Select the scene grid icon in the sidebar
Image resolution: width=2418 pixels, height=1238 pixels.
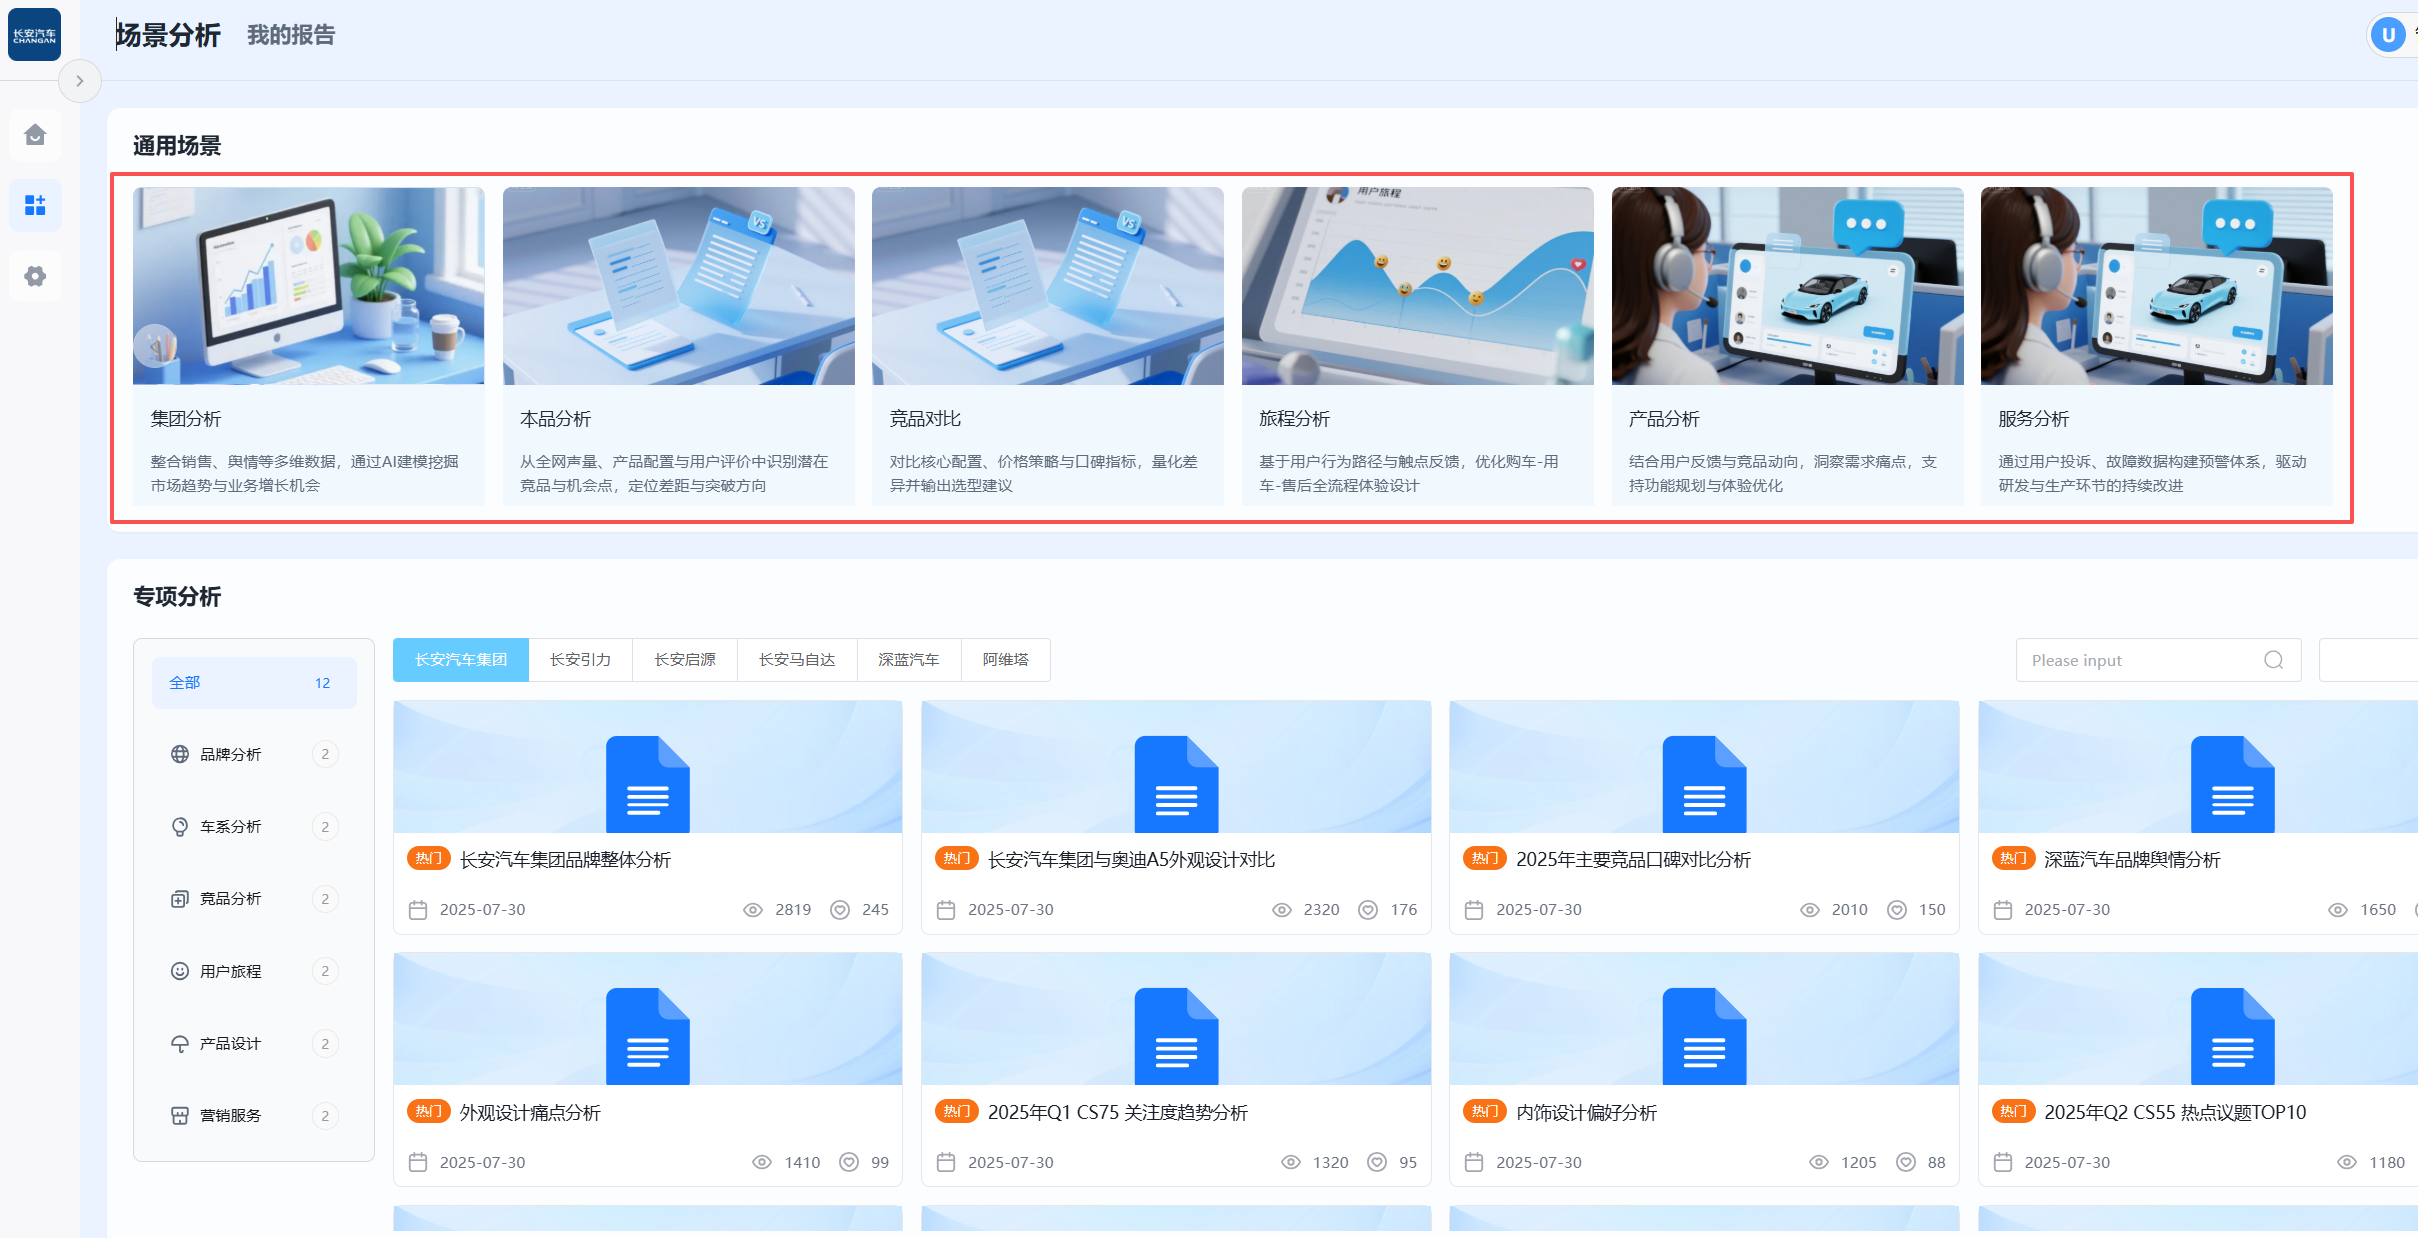tap(35, 205)
